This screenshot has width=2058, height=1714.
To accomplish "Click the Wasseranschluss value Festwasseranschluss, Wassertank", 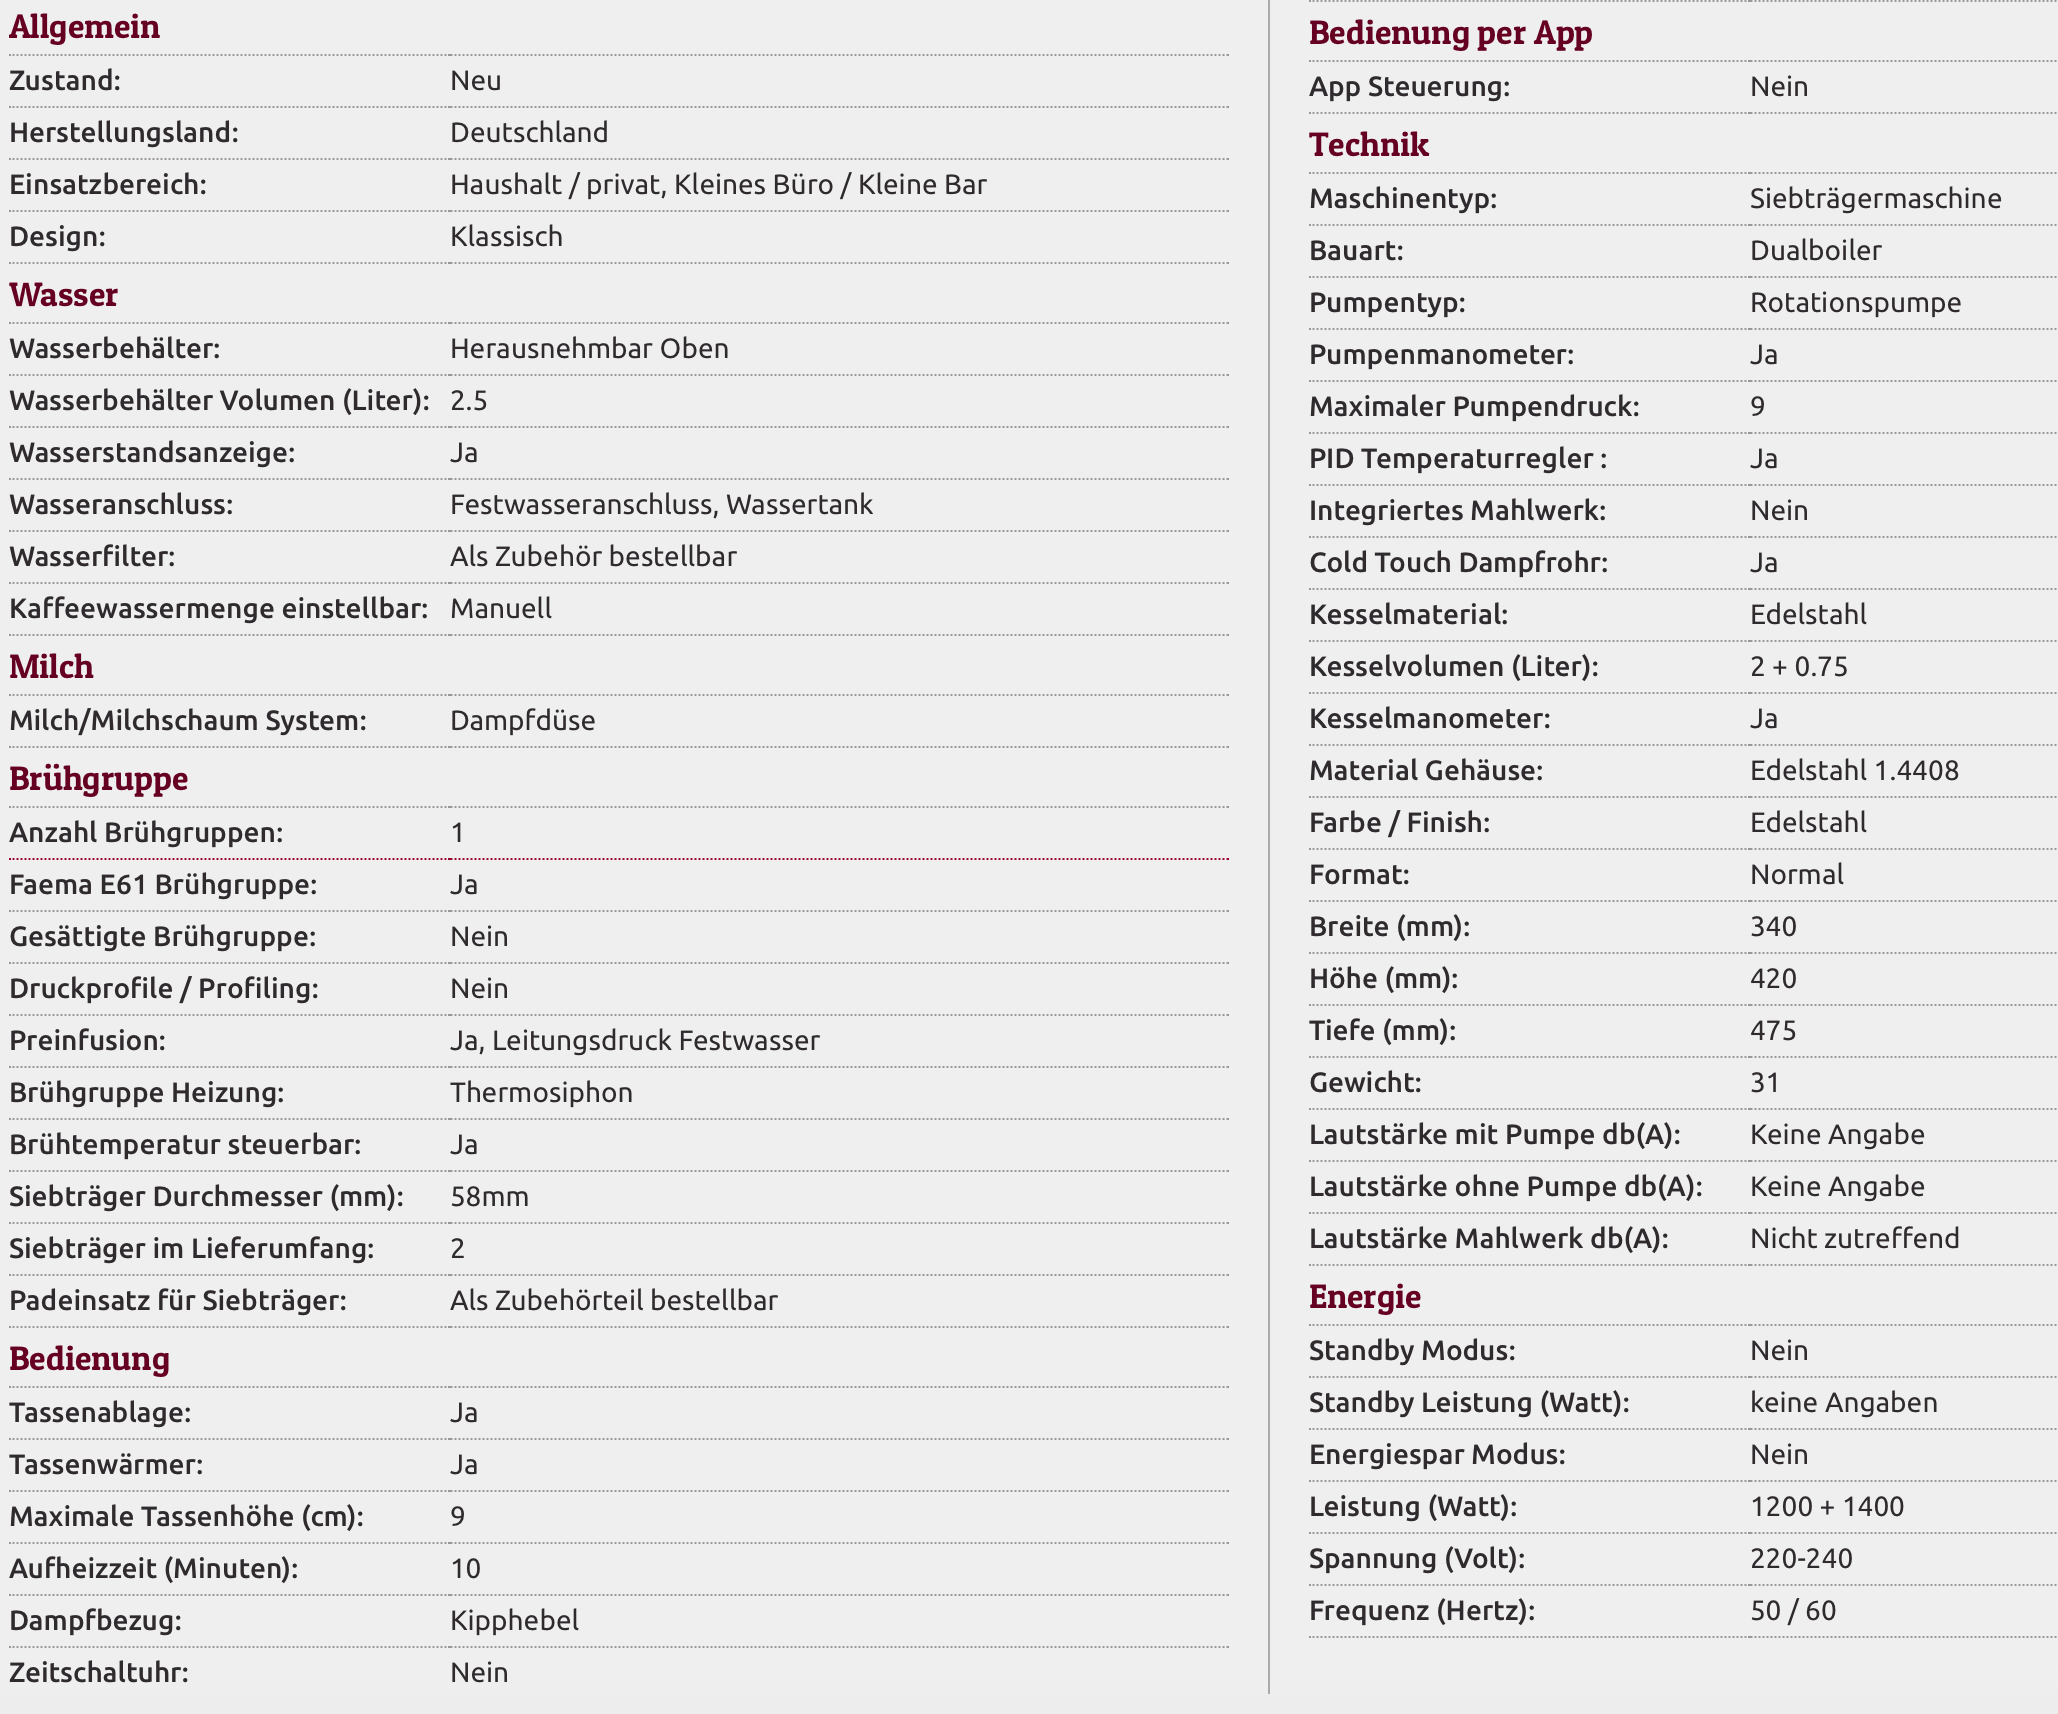I will pyautogui.click(x=661, y=505).
